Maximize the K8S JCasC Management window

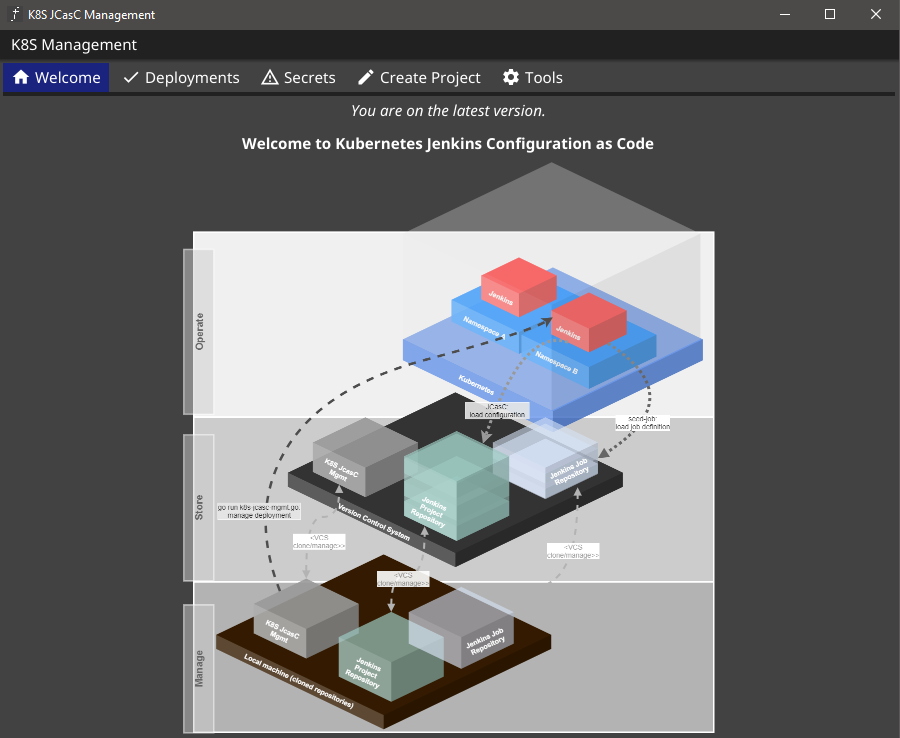point(830,14)
